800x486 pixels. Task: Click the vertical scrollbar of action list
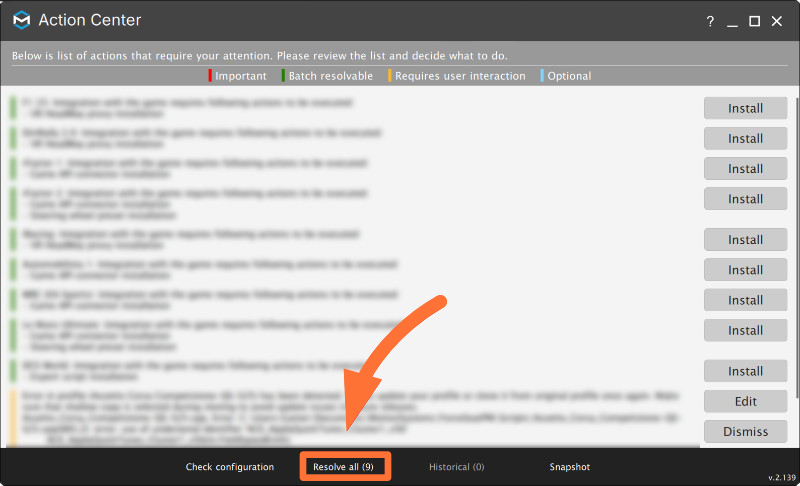797,247
